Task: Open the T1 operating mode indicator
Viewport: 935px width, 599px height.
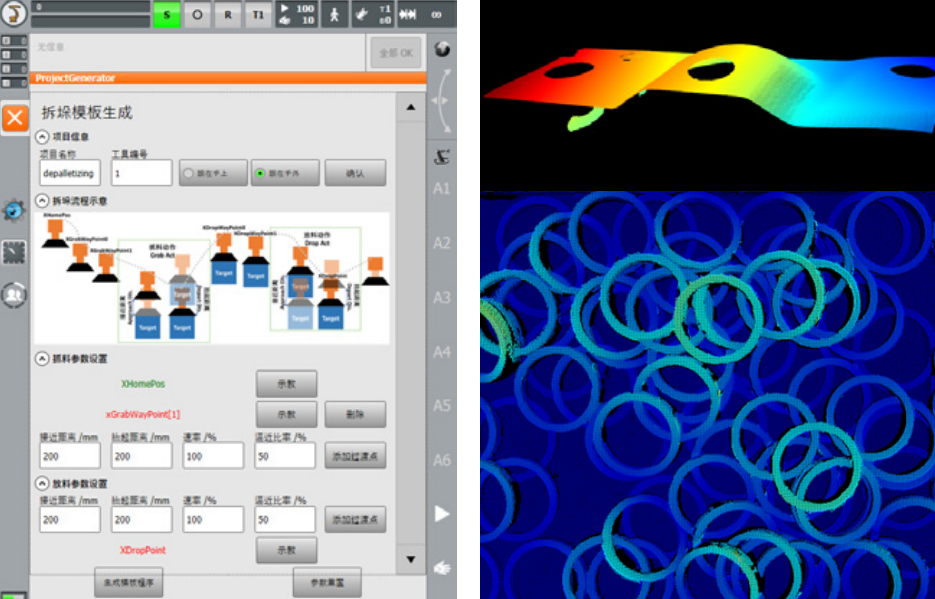Action: [258, 14]
